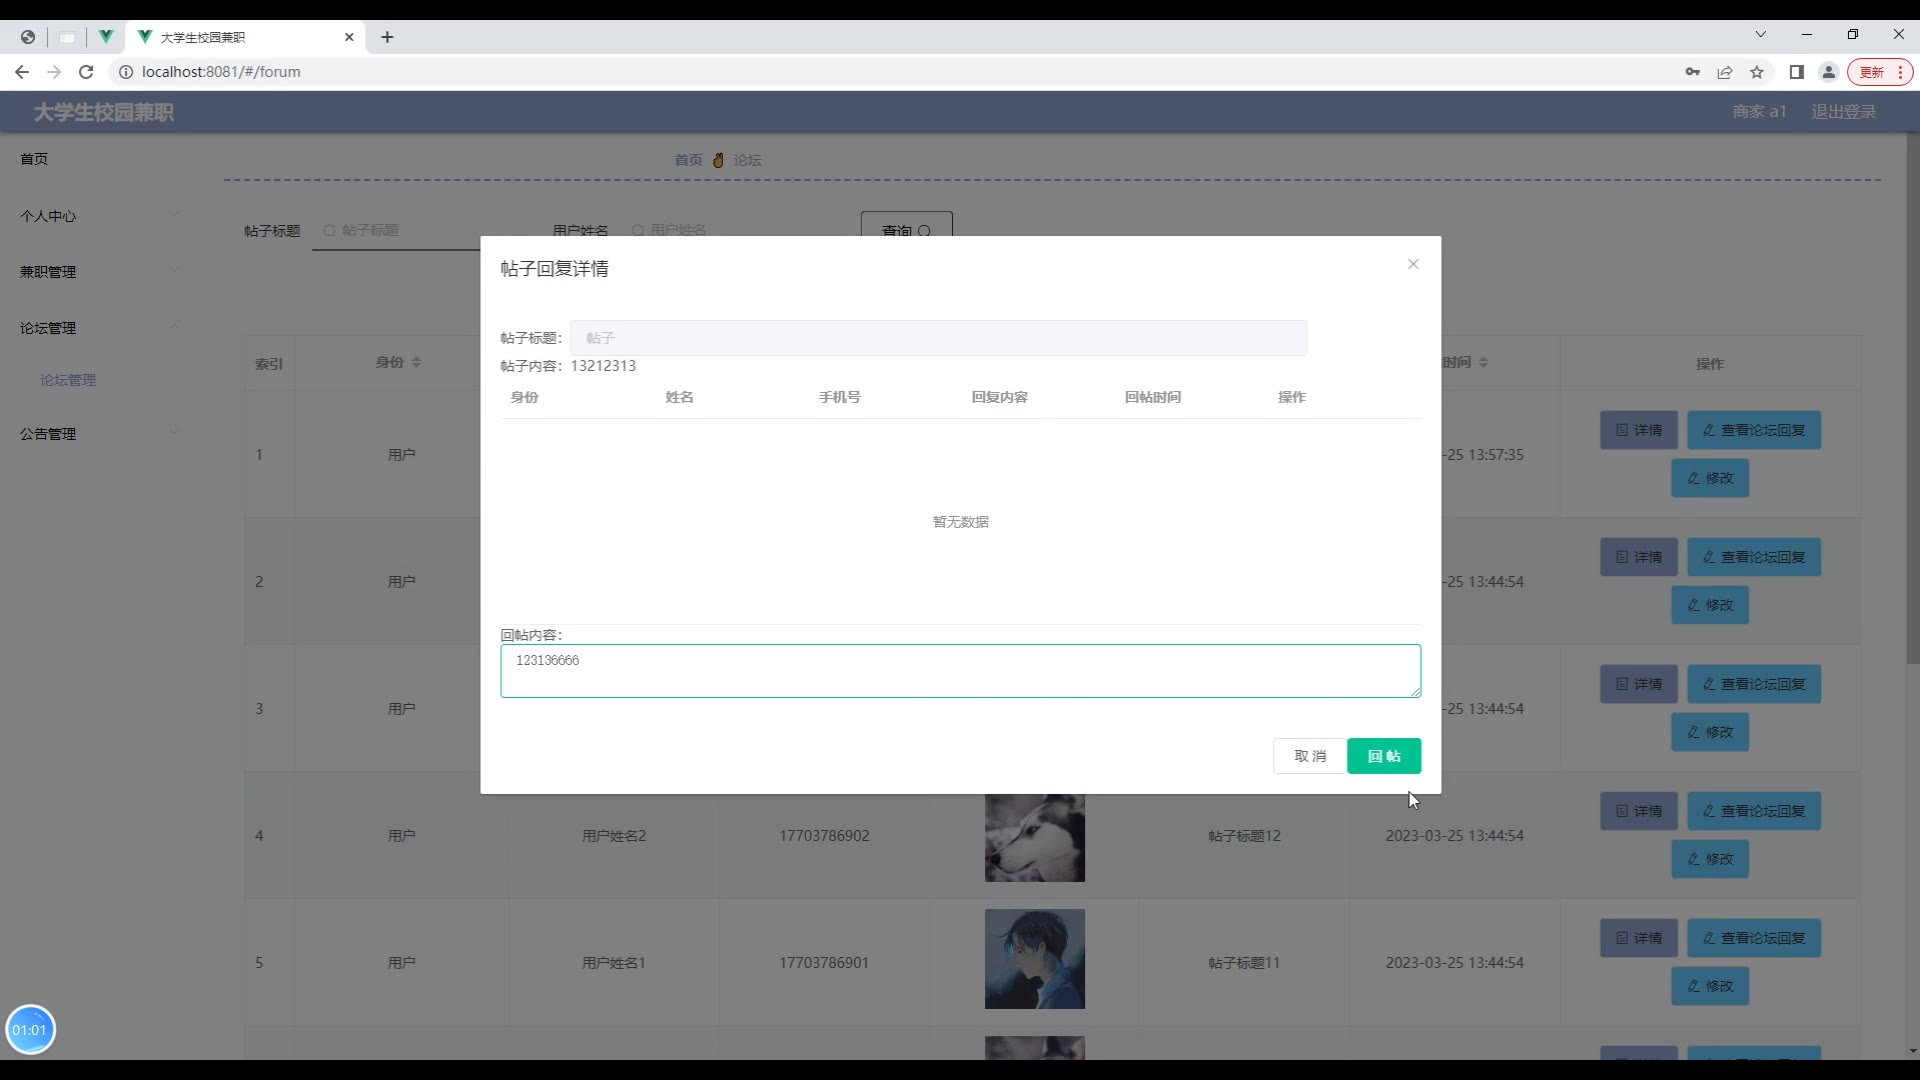Bookmark page using the star icon
The height and width of the screenshot is (1080, 1920).
click(1757, 72)
